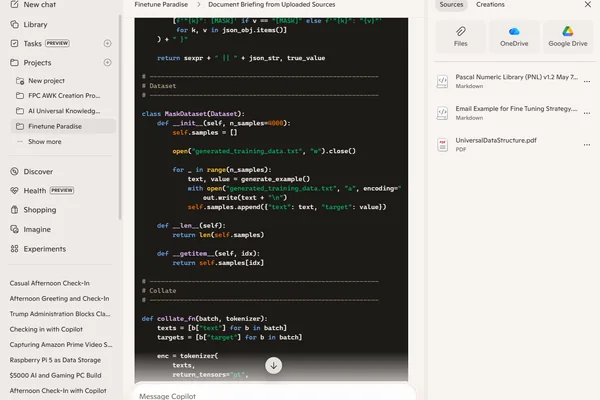Open Library from sidebar

pos(35,24)
